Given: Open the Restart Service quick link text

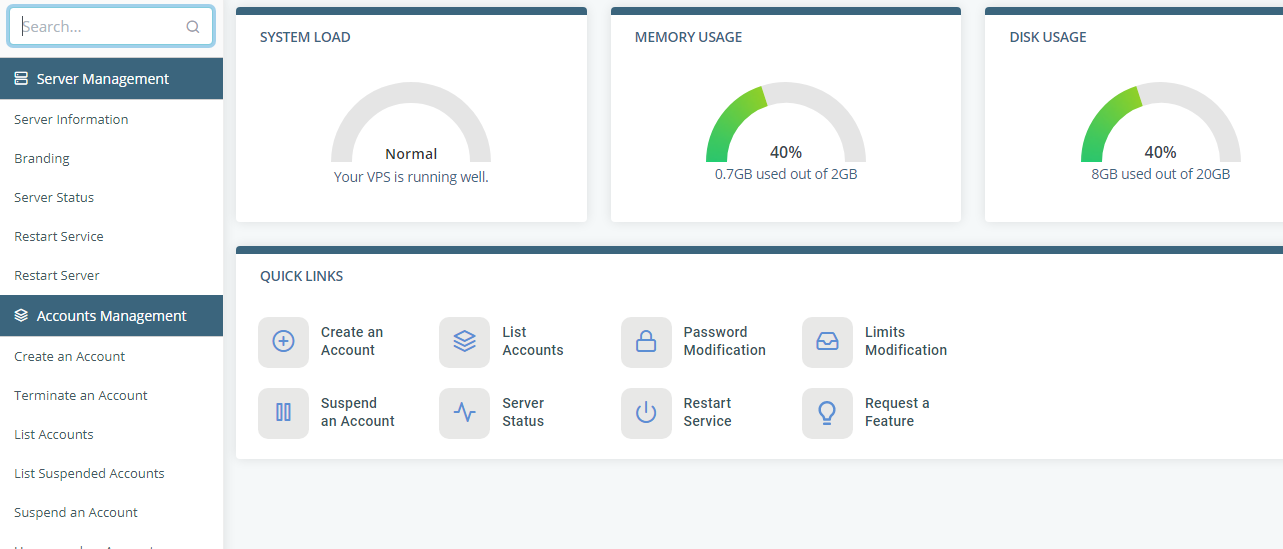Looking at the screenshot, I should click(708, 412).
